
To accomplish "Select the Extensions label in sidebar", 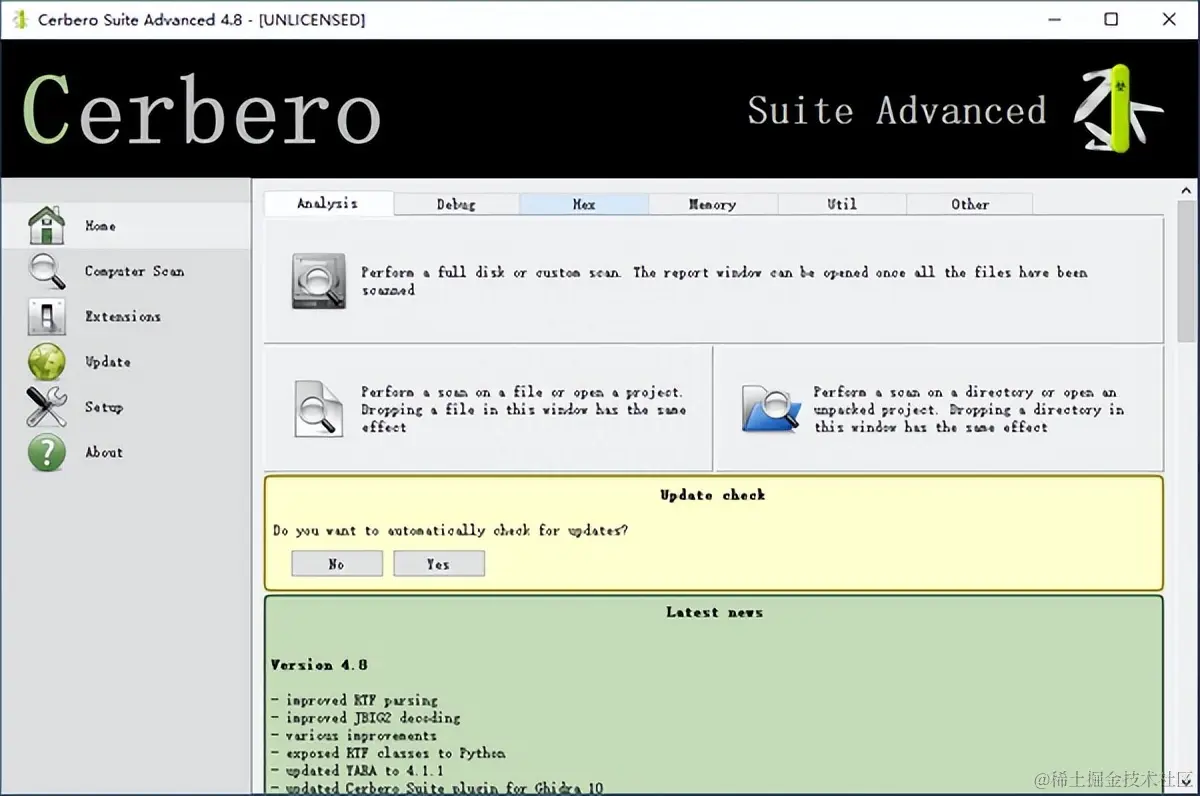I will [123, 316].
